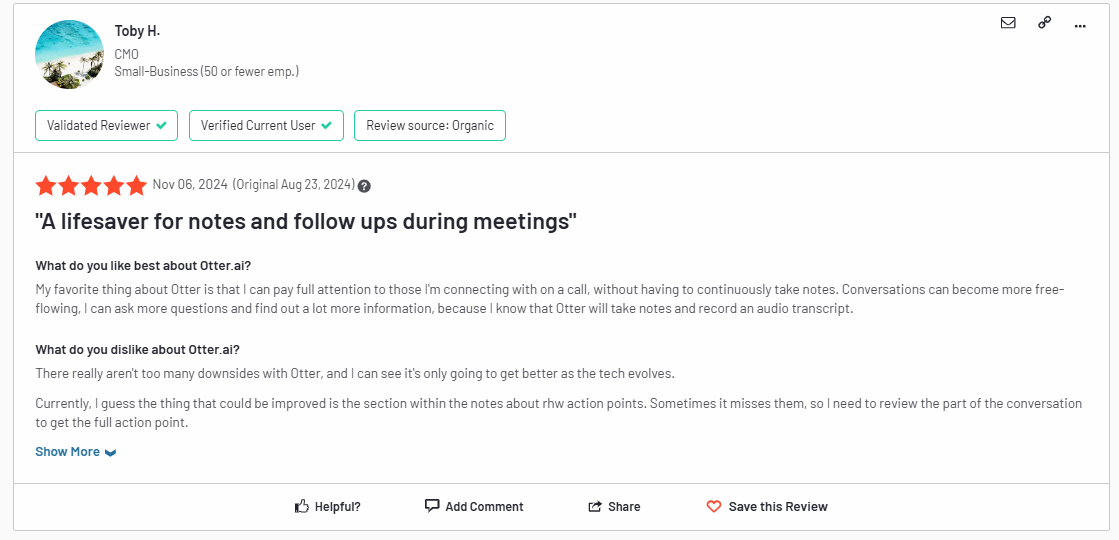Copy review link via chain icon

click(1044, 23)
